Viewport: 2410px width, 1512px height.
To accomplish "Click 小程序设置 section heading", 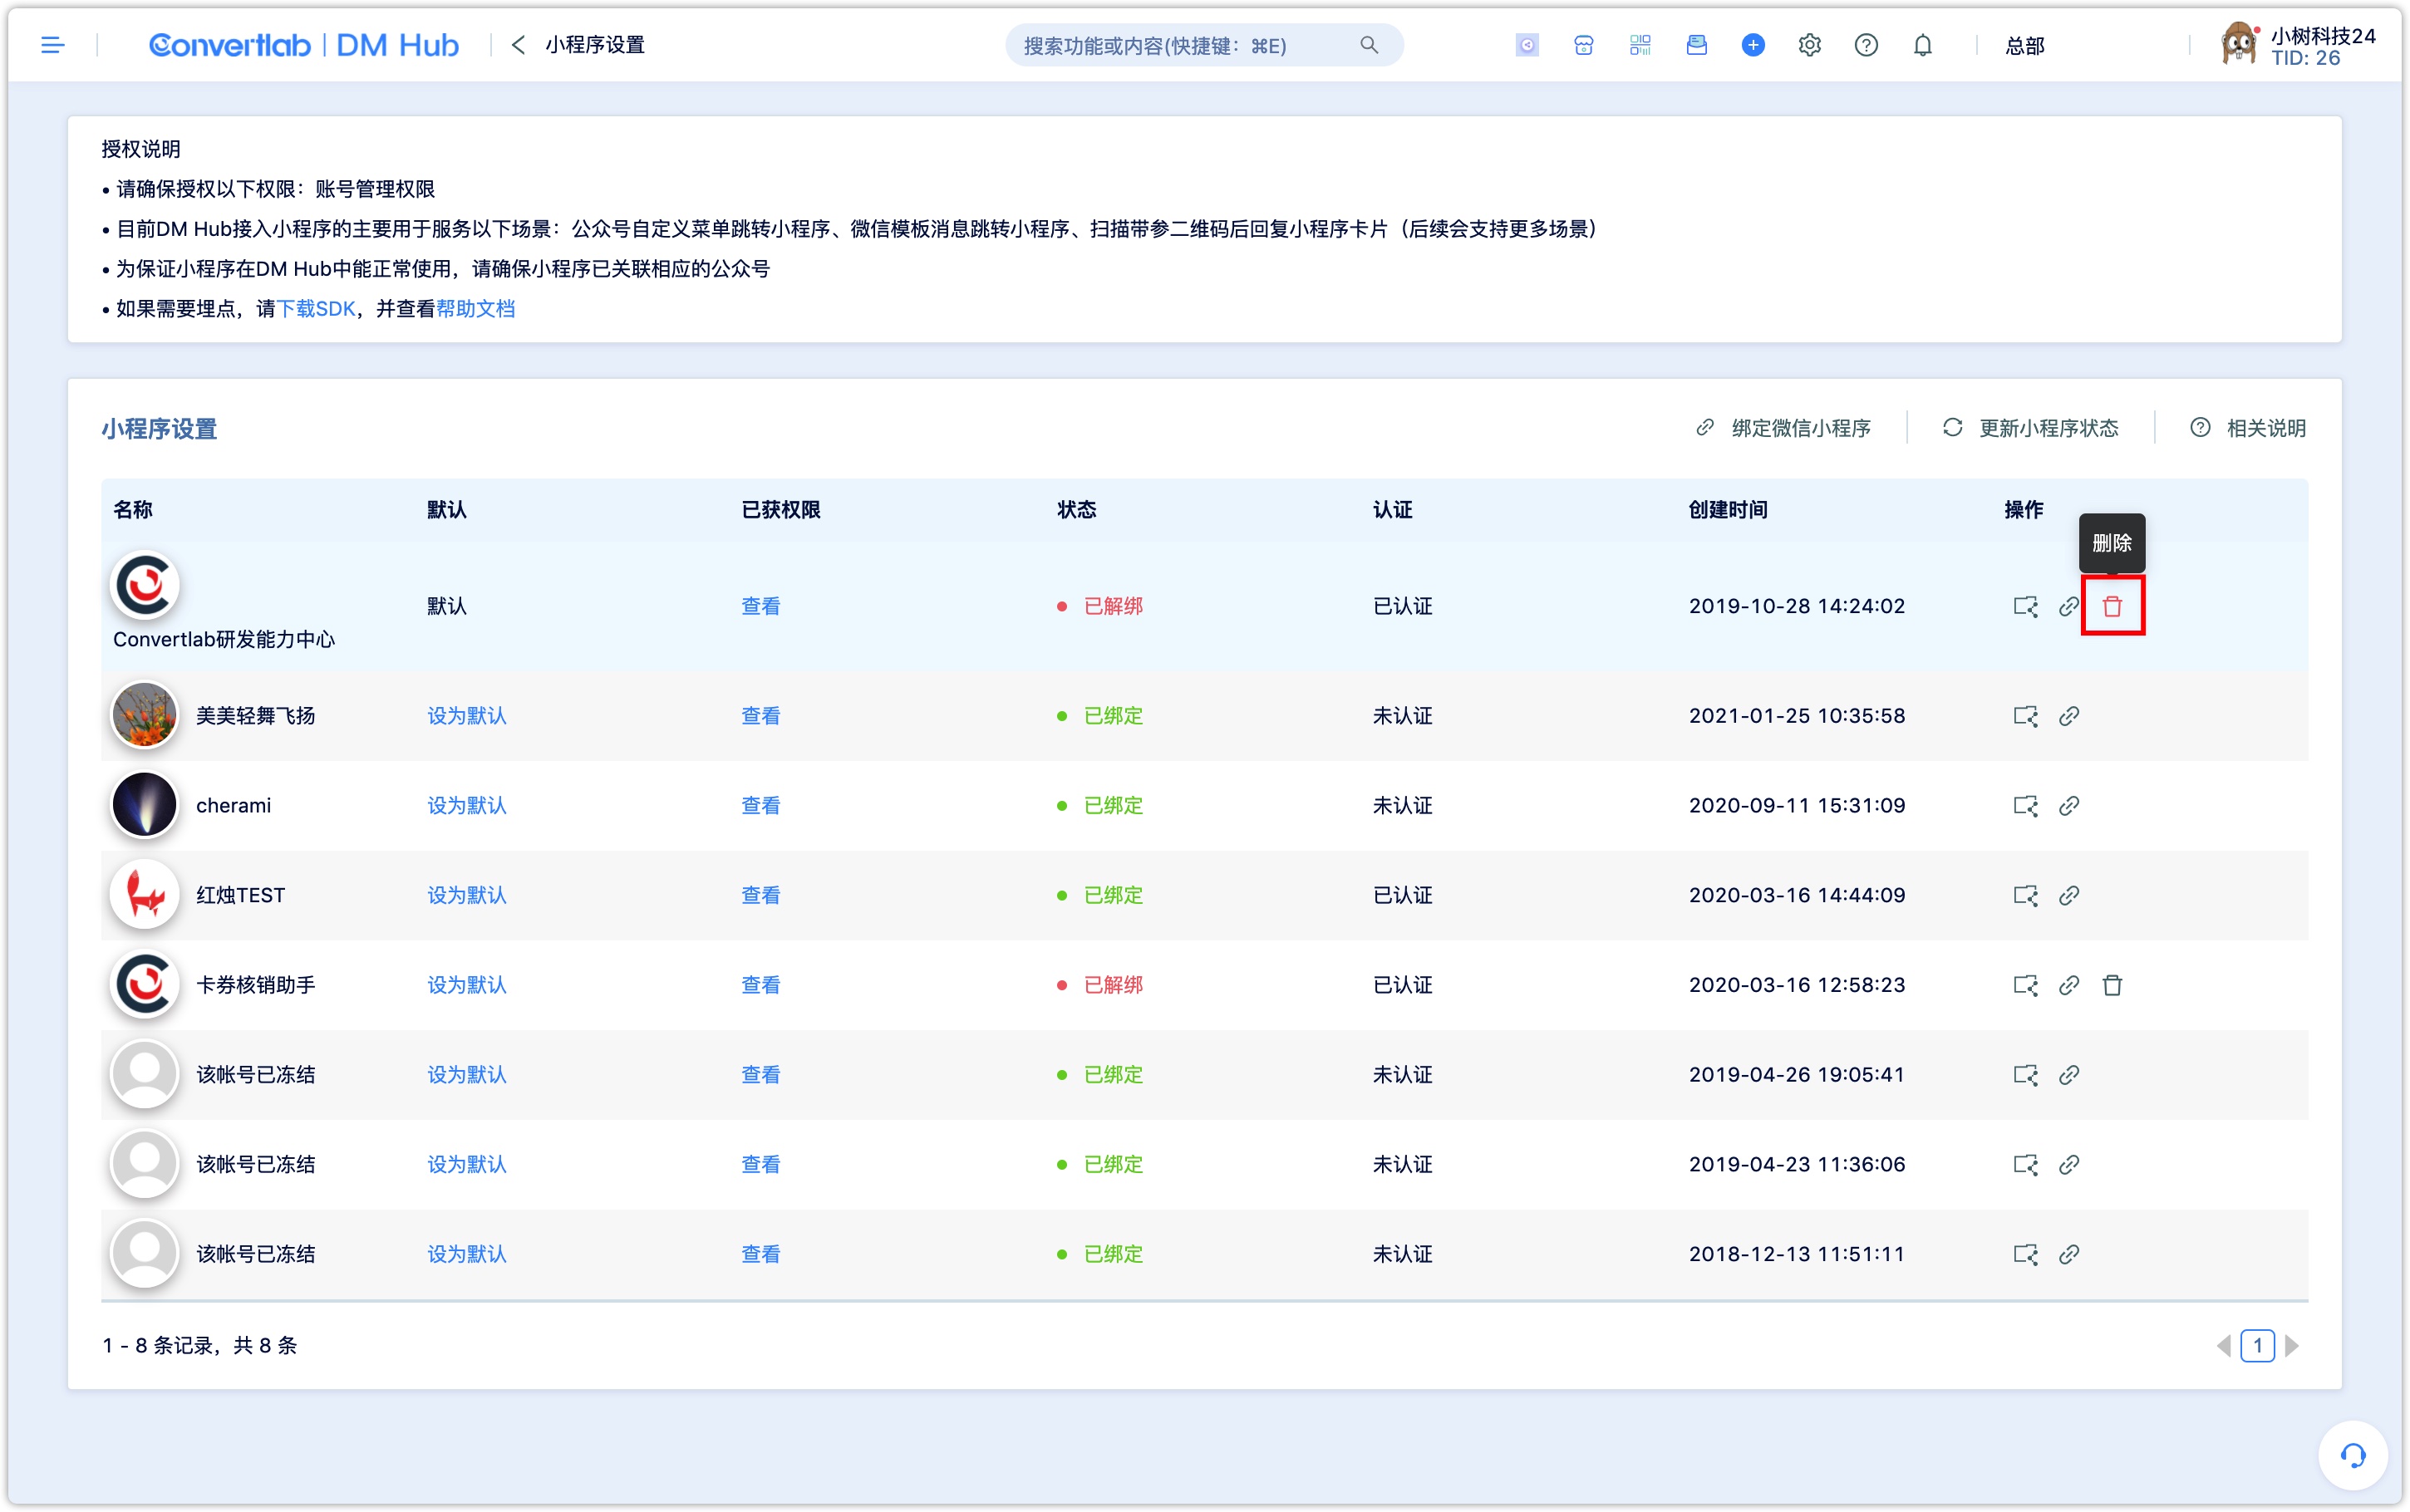I will 159,429.
